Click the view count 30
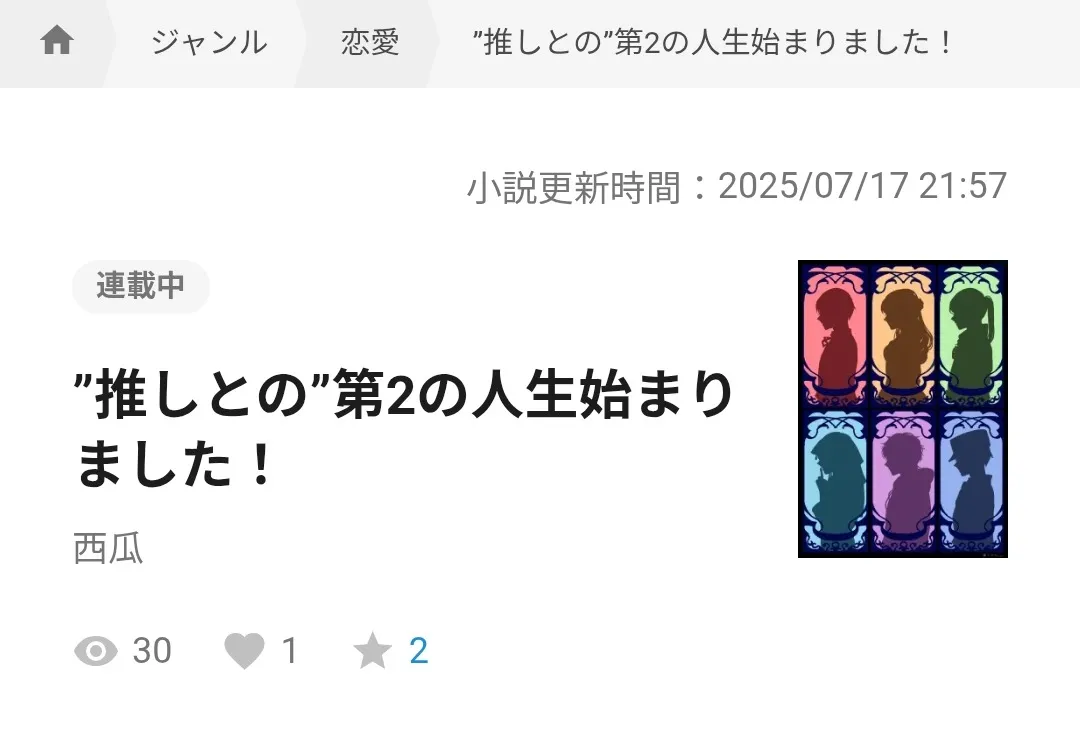The image size is (1080, 739). [152, 651]
